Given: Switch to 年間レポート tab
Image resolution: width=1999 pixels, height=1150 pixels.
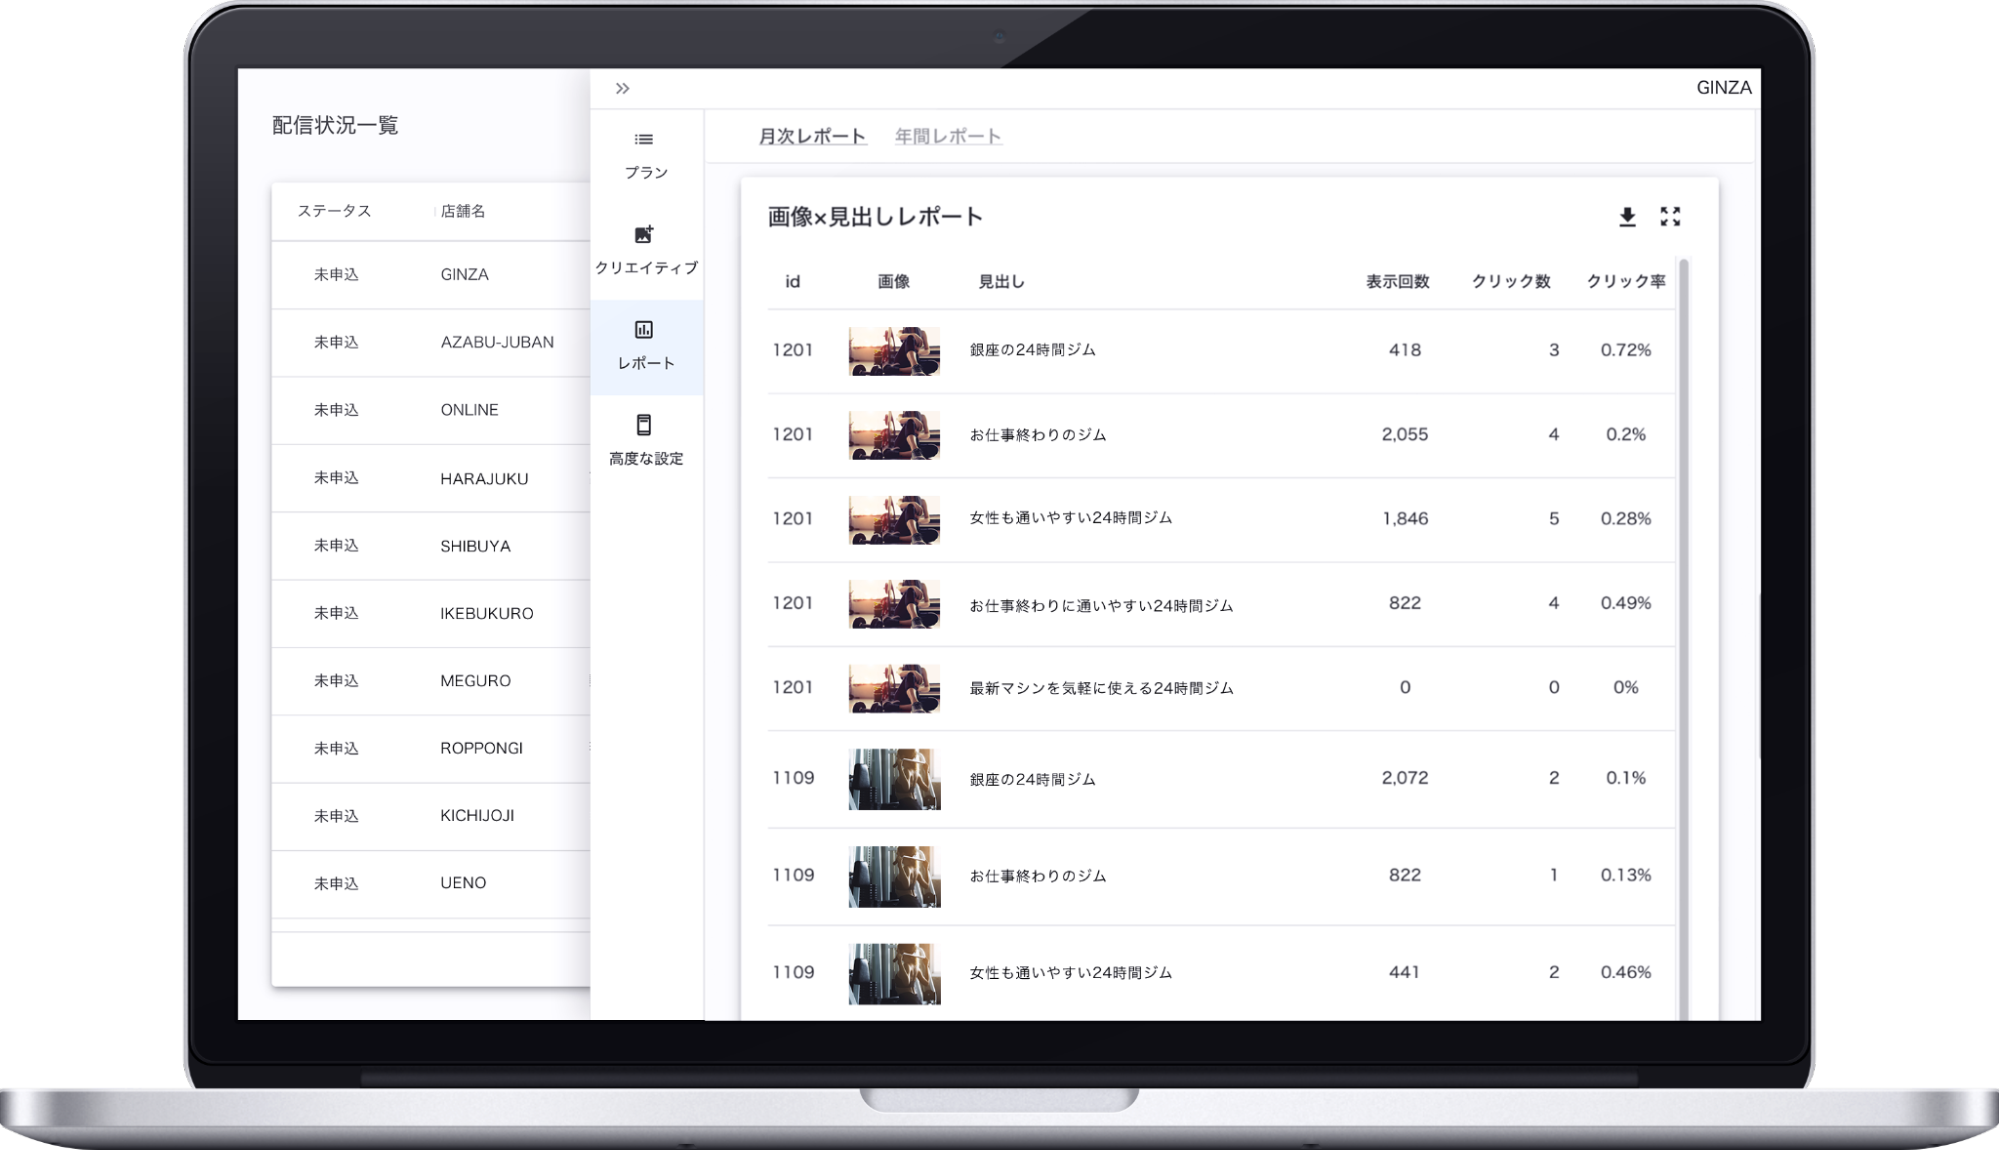Looking at the screenshot, I should point(947,137).
